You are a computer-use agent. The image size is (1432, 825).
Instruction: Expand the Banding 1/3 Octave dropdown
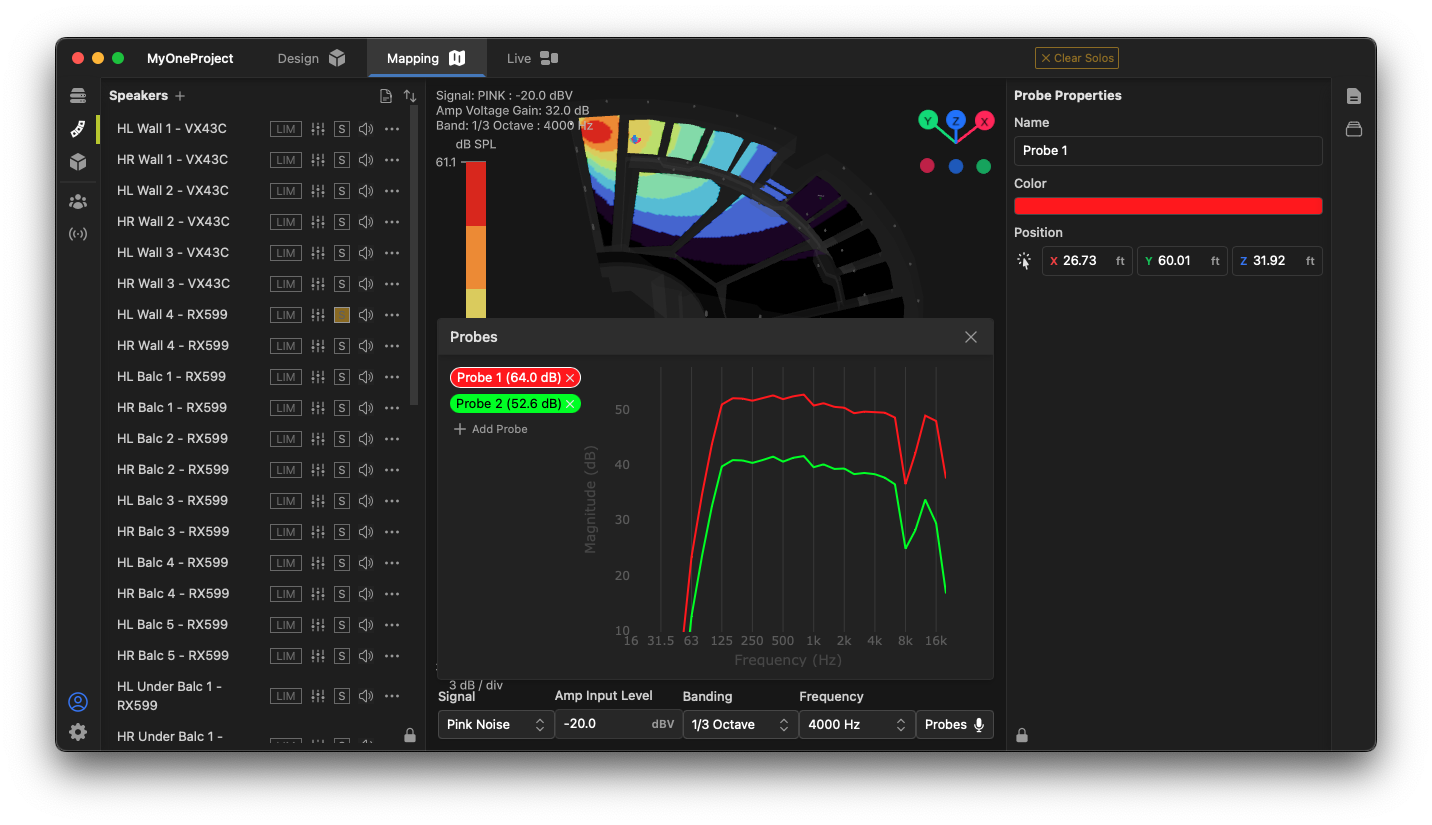[740, 725]
